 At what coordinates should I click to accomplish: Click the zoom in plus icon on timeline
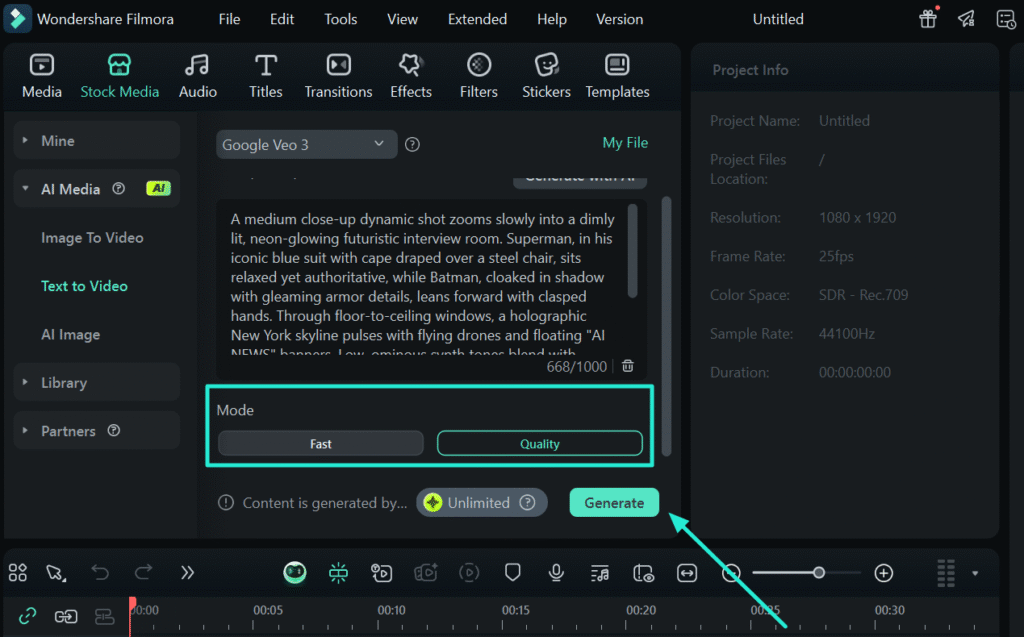[x=883, y=573]
